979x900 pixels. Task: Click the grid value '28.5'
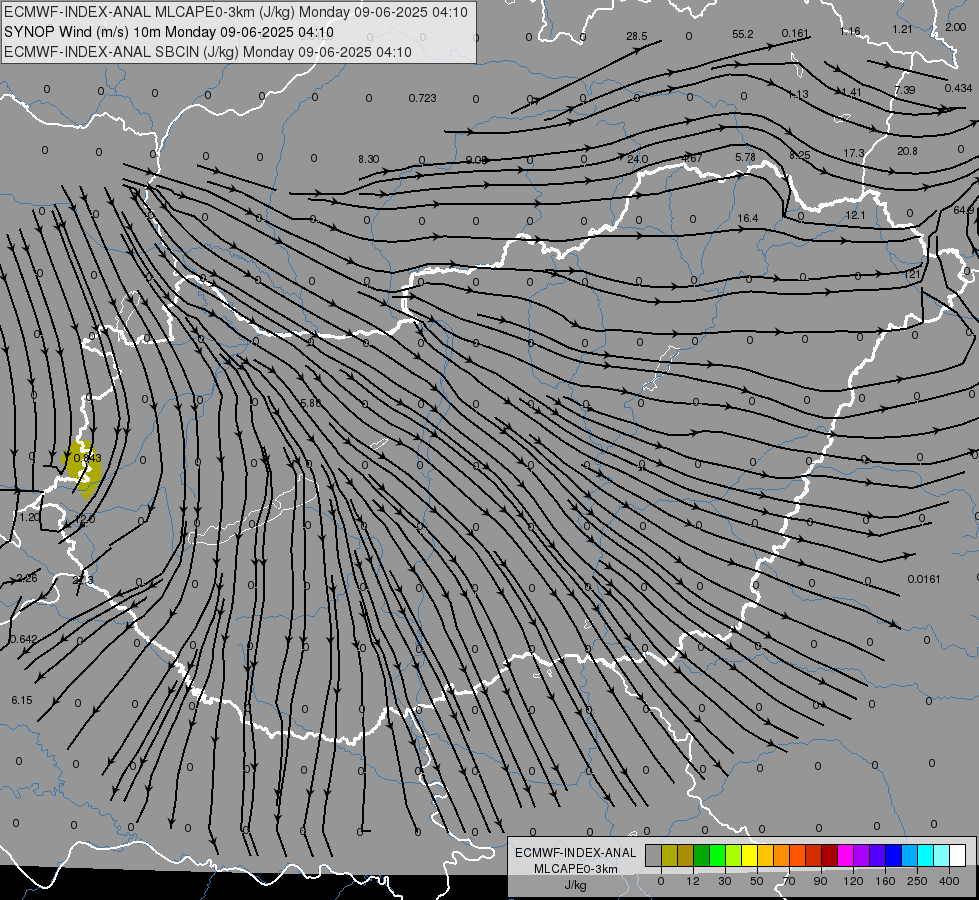tap(636, 36)
